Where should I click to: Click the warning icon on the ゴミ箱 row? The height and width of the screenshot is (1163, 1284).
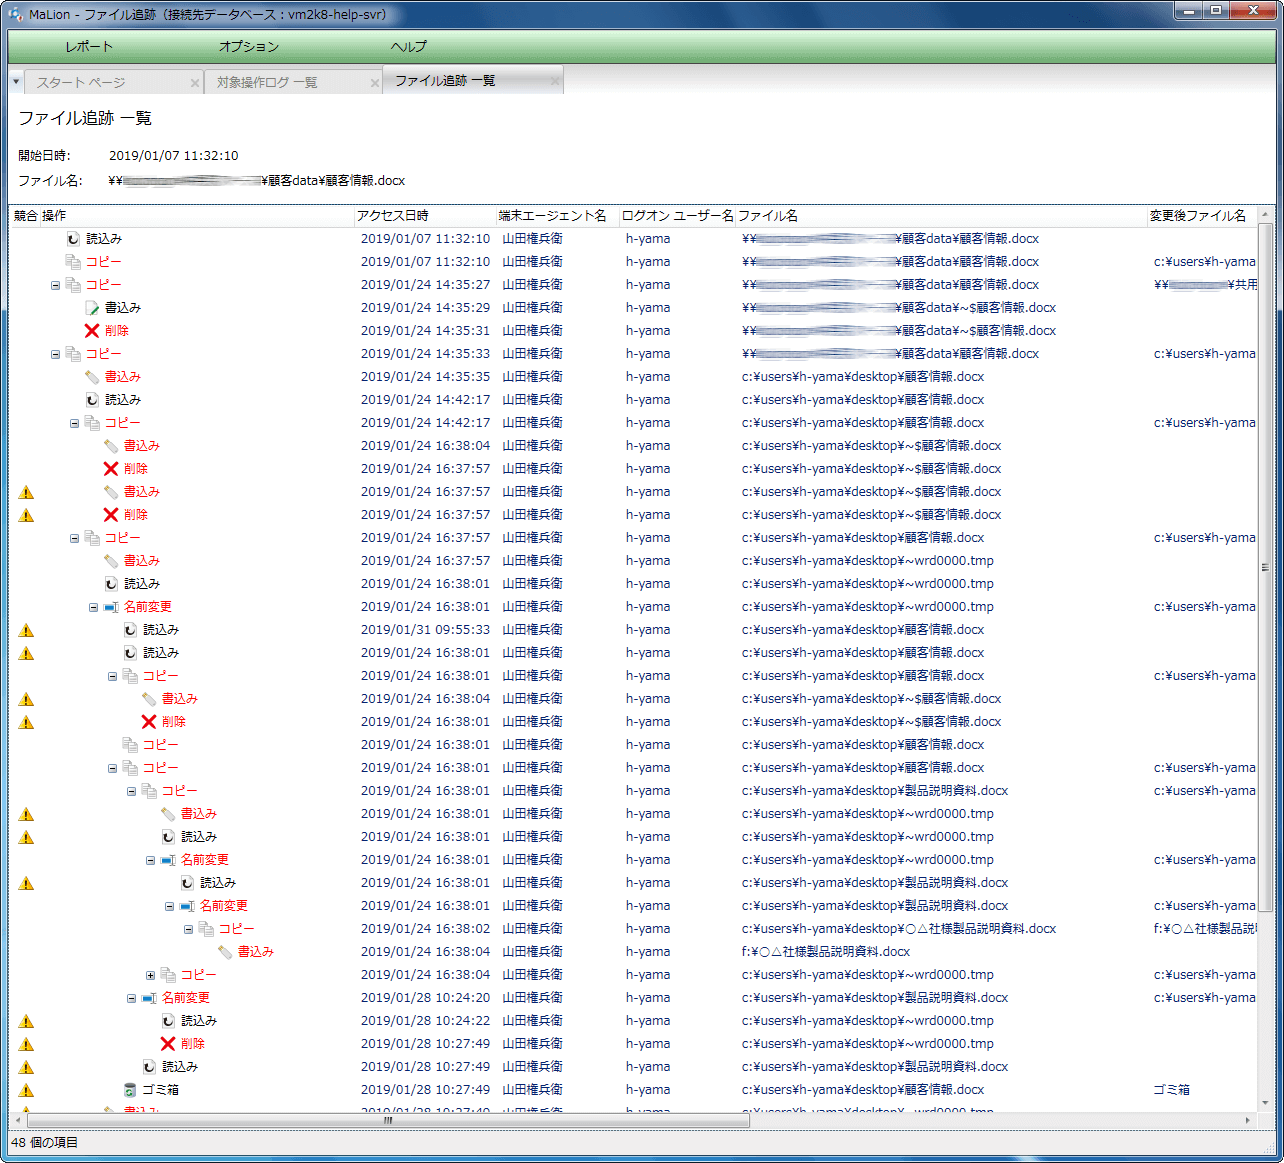(x=26, y=1090)
